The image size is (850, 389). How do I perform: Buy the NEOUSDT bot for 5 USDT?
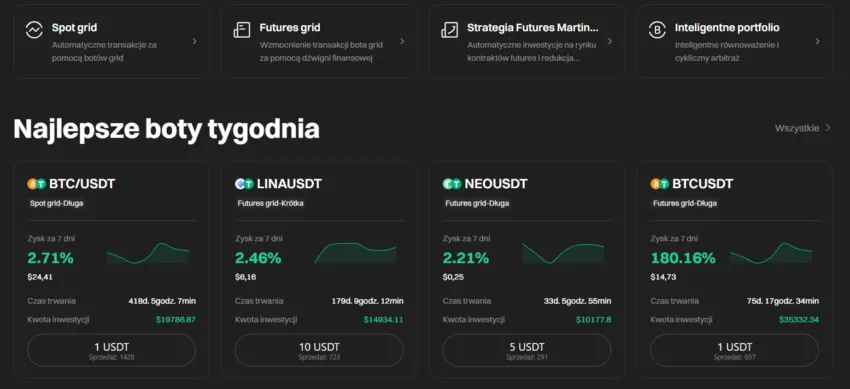click(527, 350)
